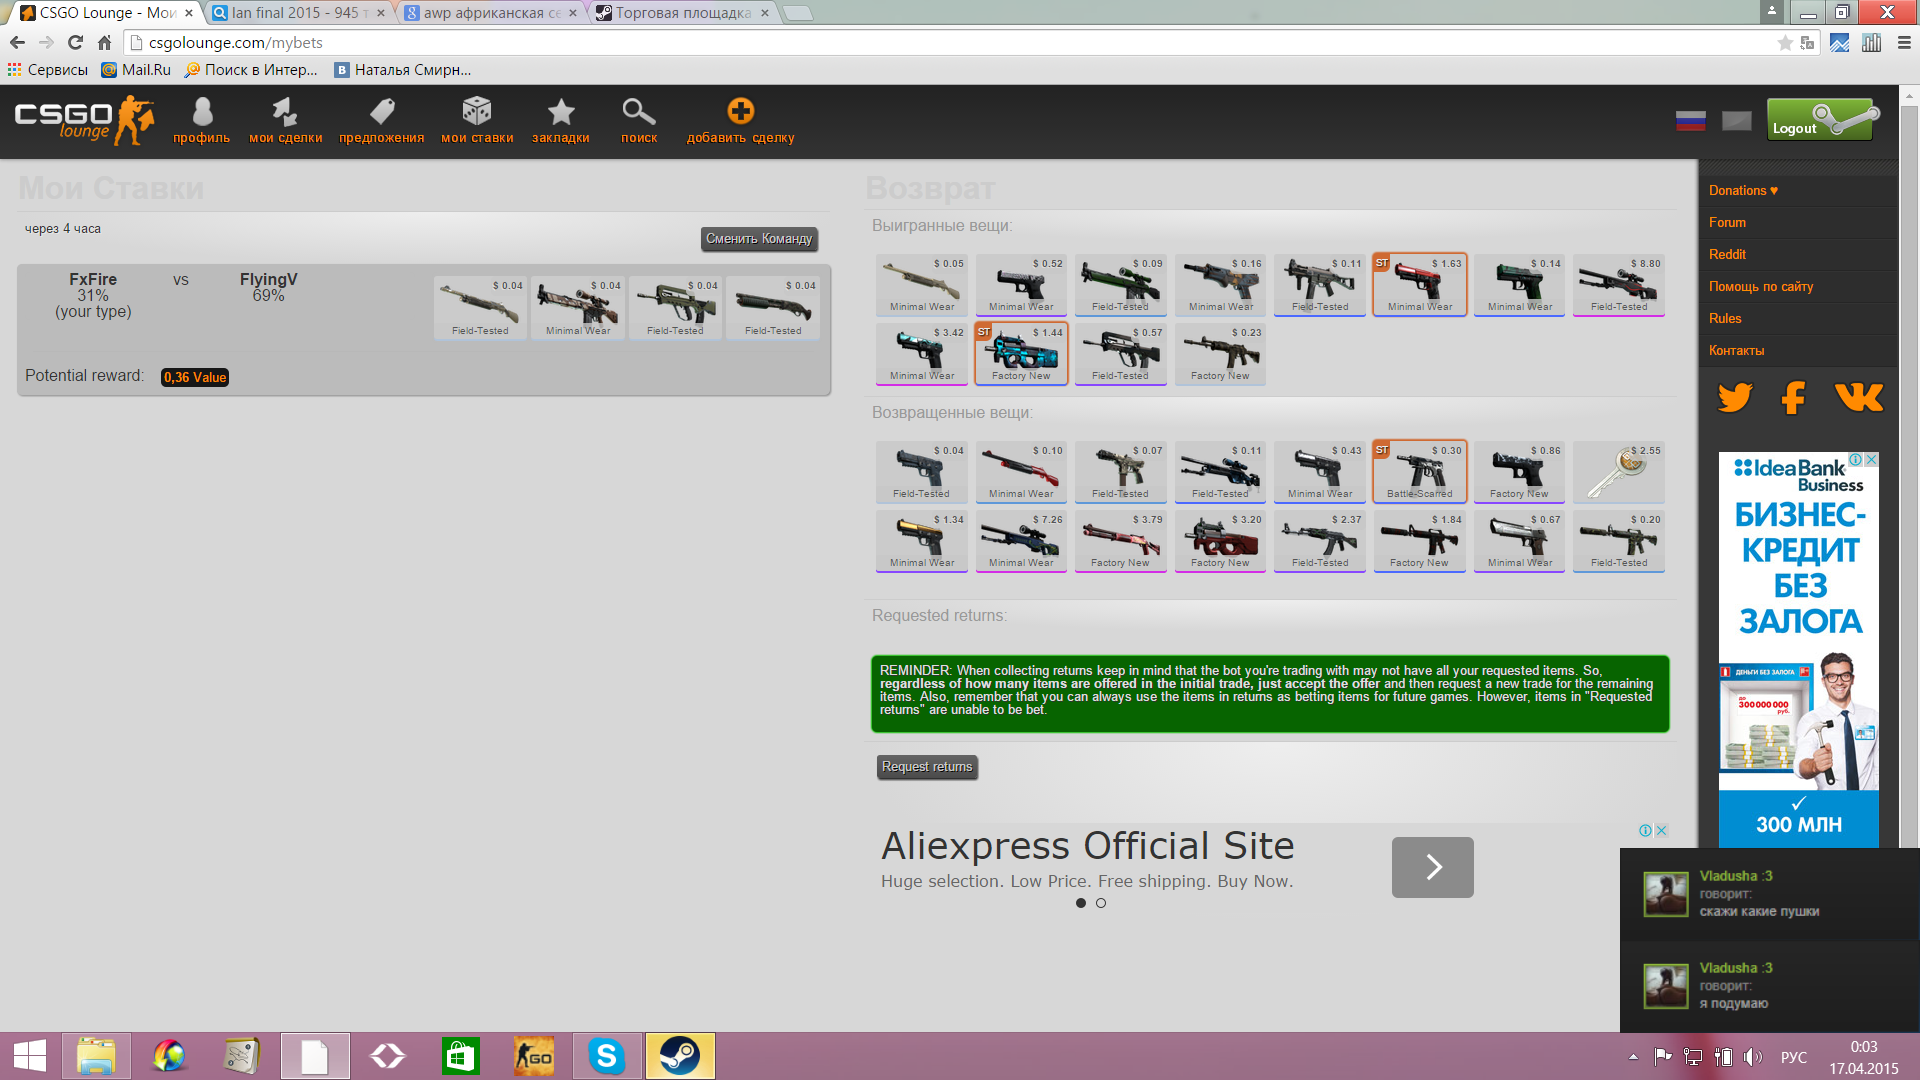Open the VK social icon
This screenshot has height=1080, width=1920.
pos(1858,397)
